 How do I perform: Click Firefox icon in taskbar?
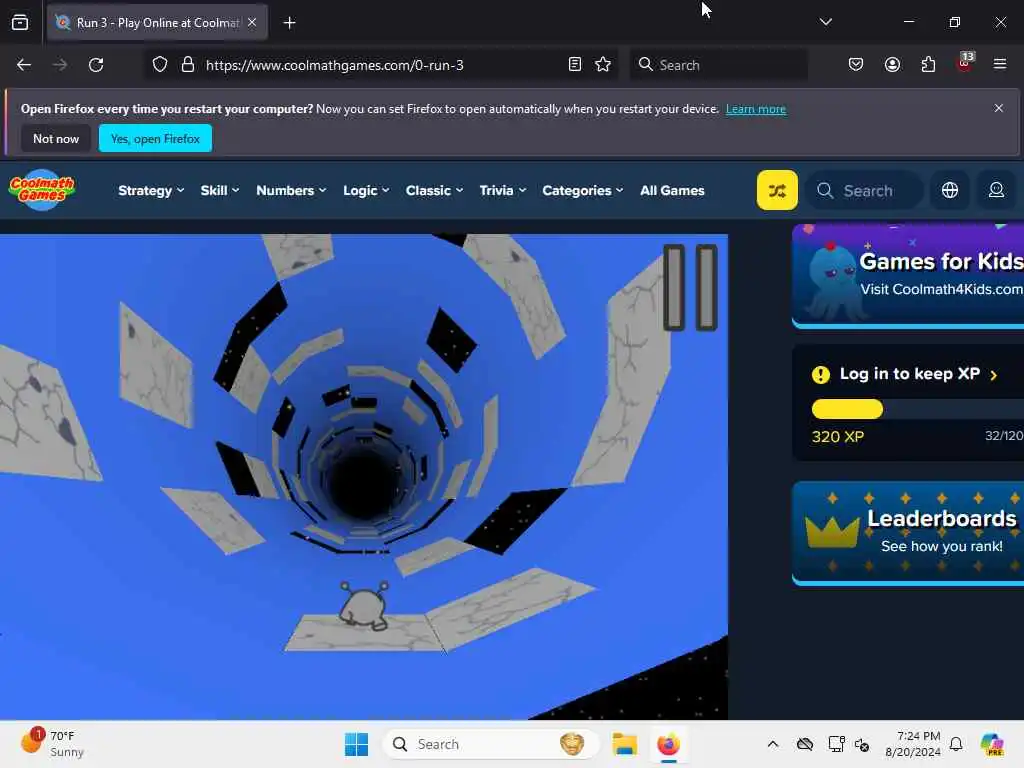click(668, 744)
